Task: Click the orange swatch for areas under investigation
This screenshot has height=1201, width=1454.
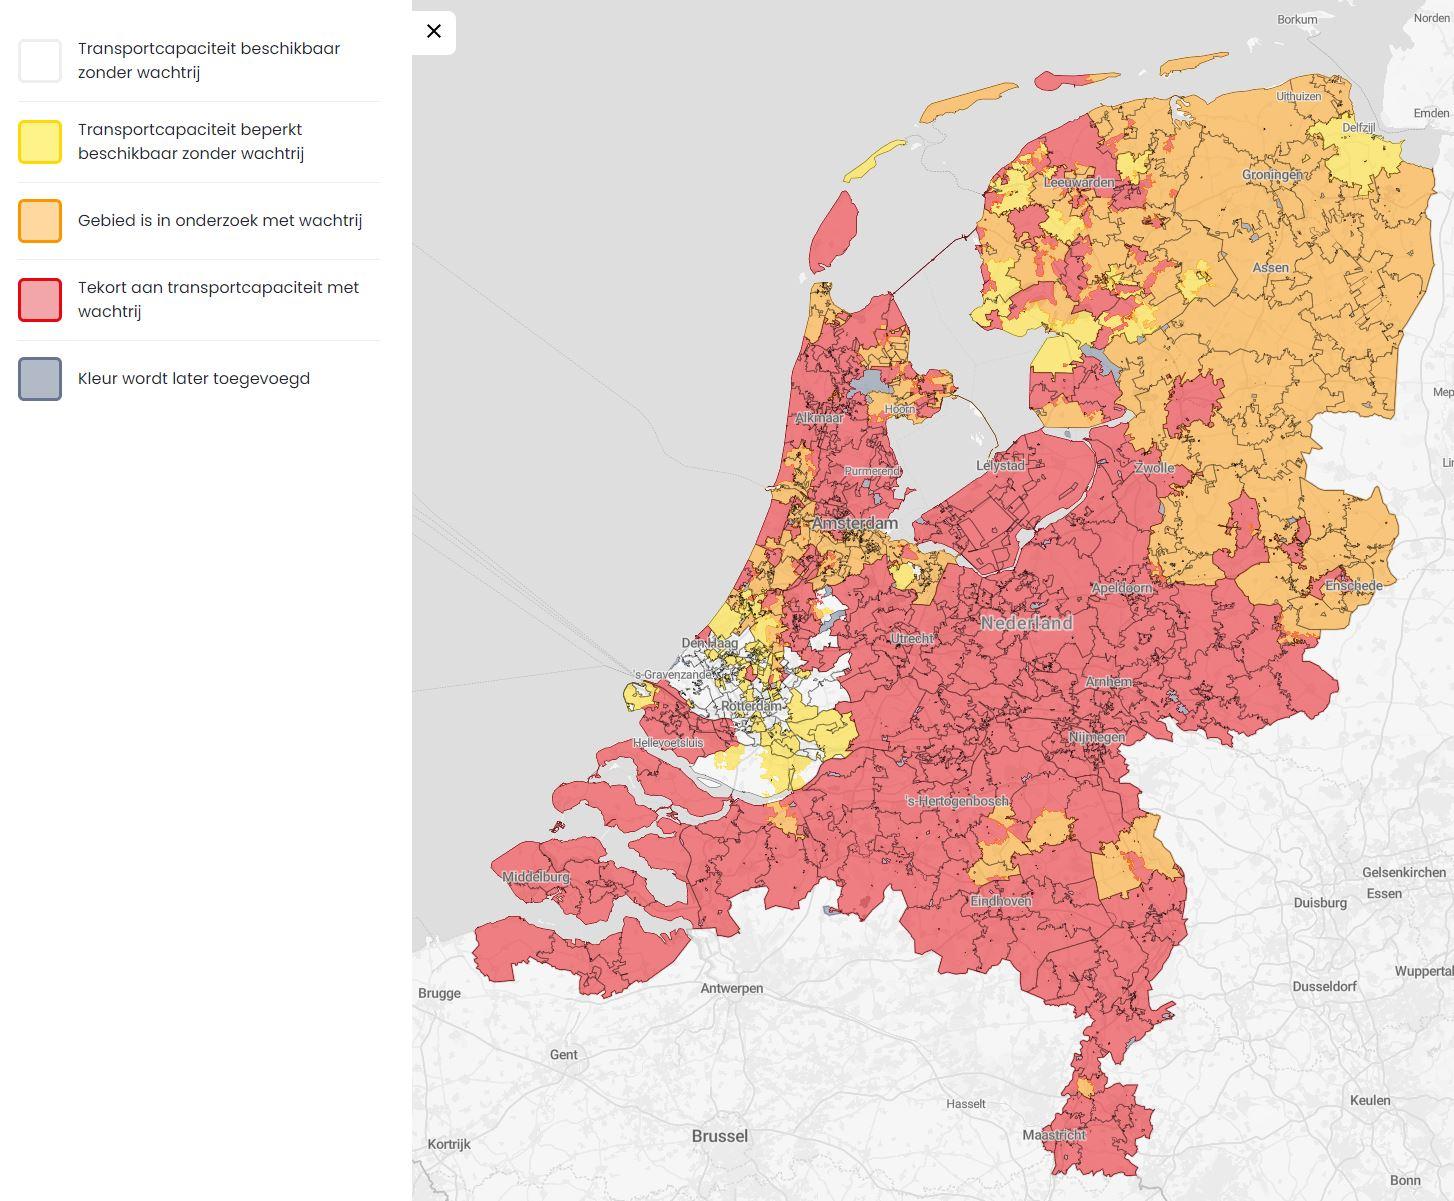Action: pos(39,220)
